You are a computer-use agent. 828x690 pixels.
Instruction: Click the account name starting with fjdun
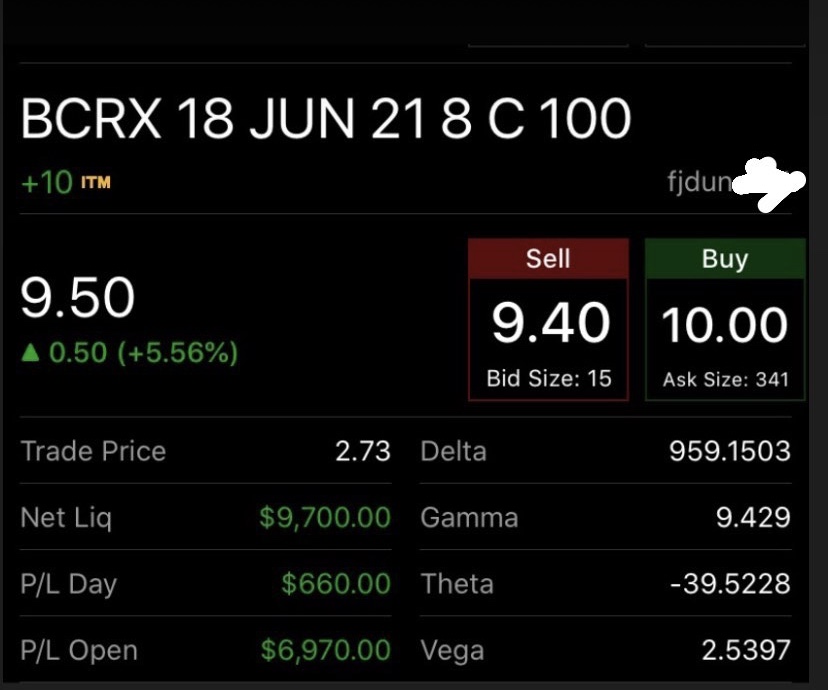coord(736,183)
